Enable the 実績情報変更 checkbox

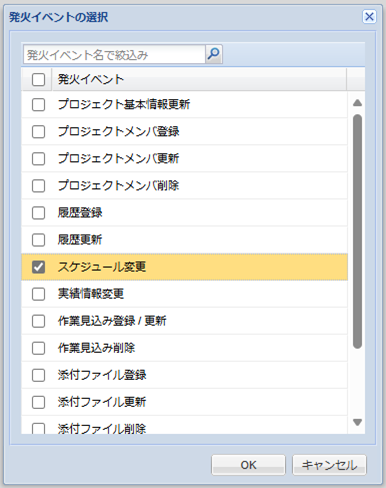(x=38, y=294)
